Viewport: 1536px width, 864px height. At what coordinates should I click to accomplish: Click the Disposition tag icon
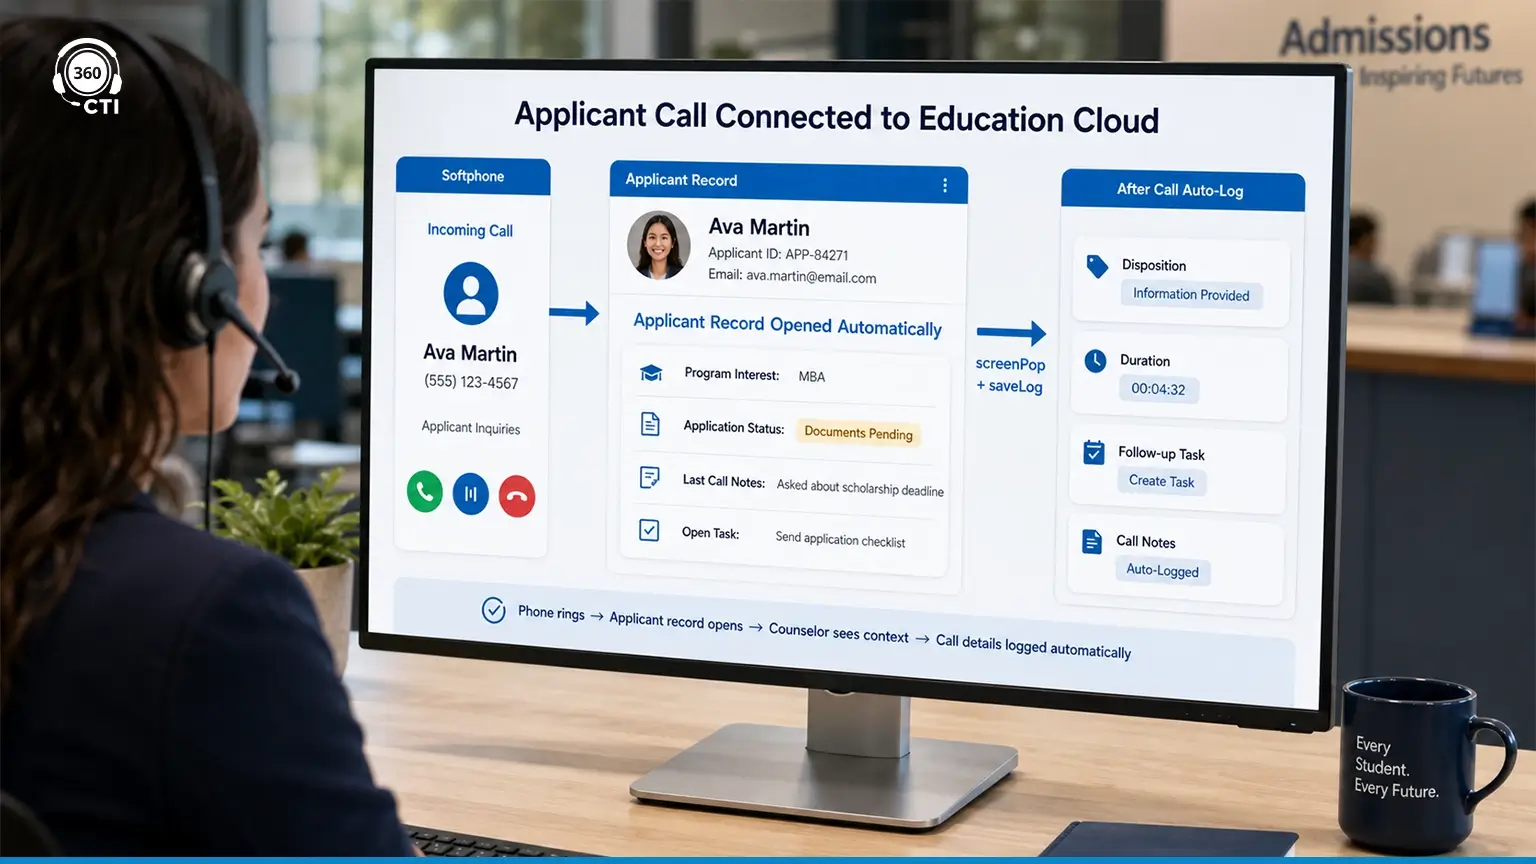1097,267
